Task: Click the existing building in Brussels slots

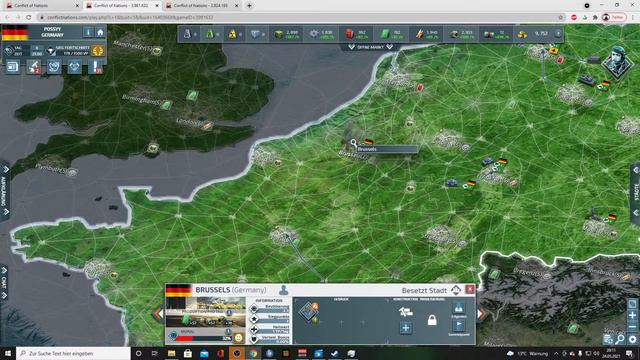Action: click(309, 313)
